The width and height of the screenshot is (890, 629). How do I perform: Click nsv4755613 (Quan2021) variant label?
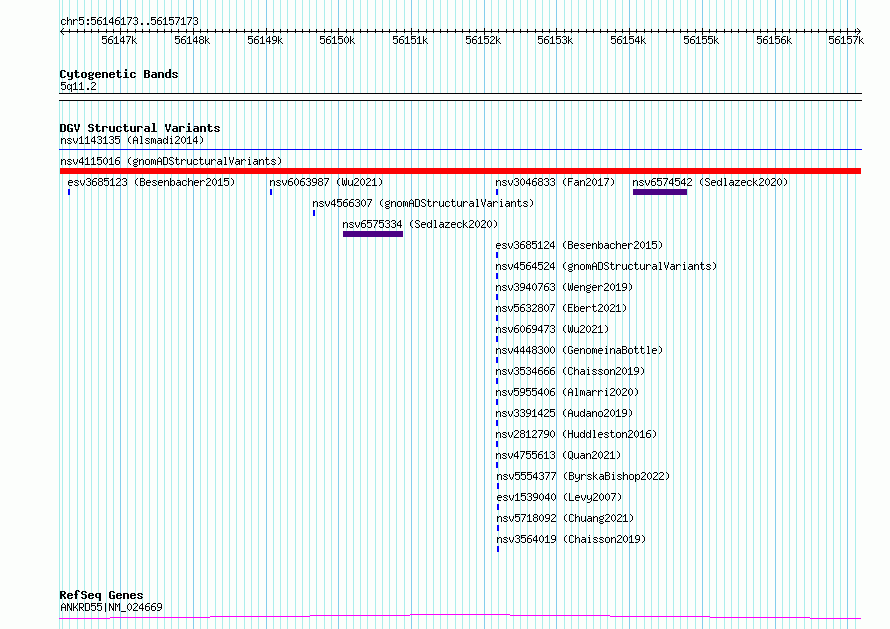(x=558, y=455)
